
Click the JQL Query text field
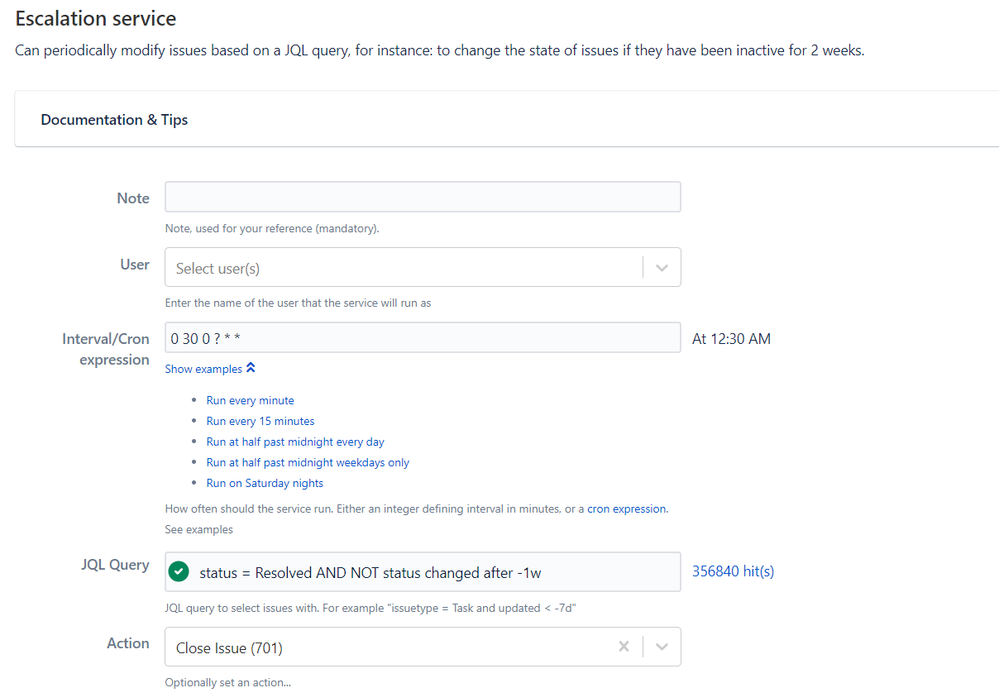tap(422, 572)
